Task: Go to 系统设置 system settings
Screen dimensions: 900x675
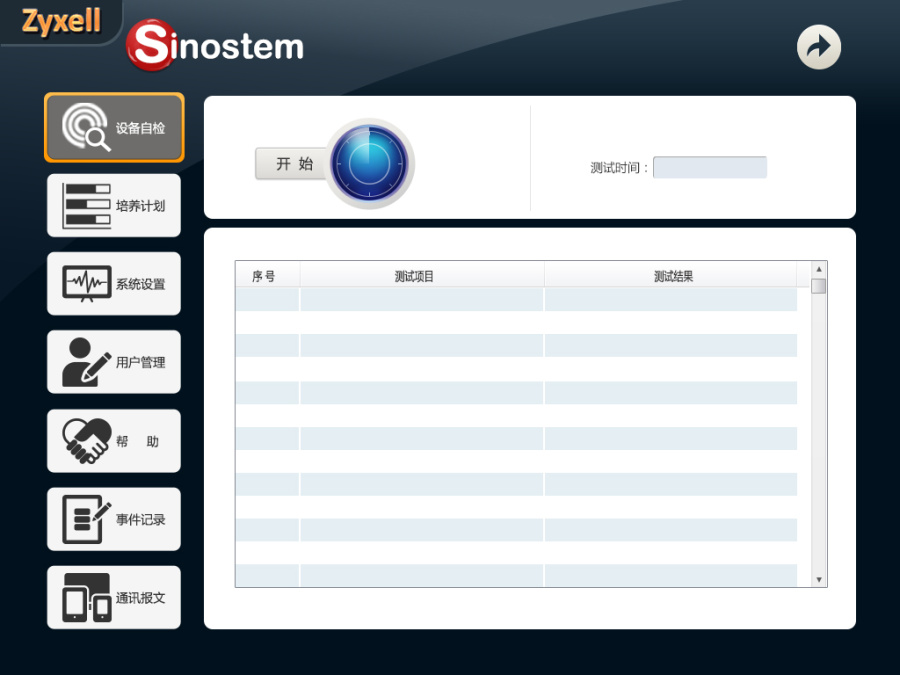Action: 114,284
